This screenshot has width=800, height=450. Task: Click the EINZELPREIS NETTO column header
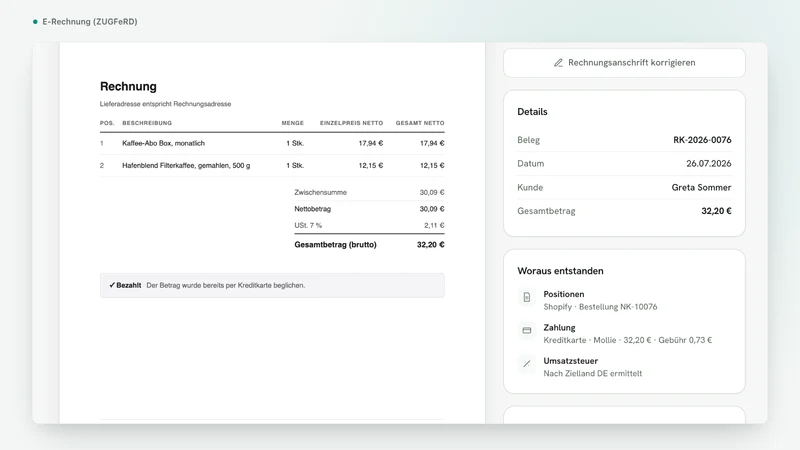point(352,123)
